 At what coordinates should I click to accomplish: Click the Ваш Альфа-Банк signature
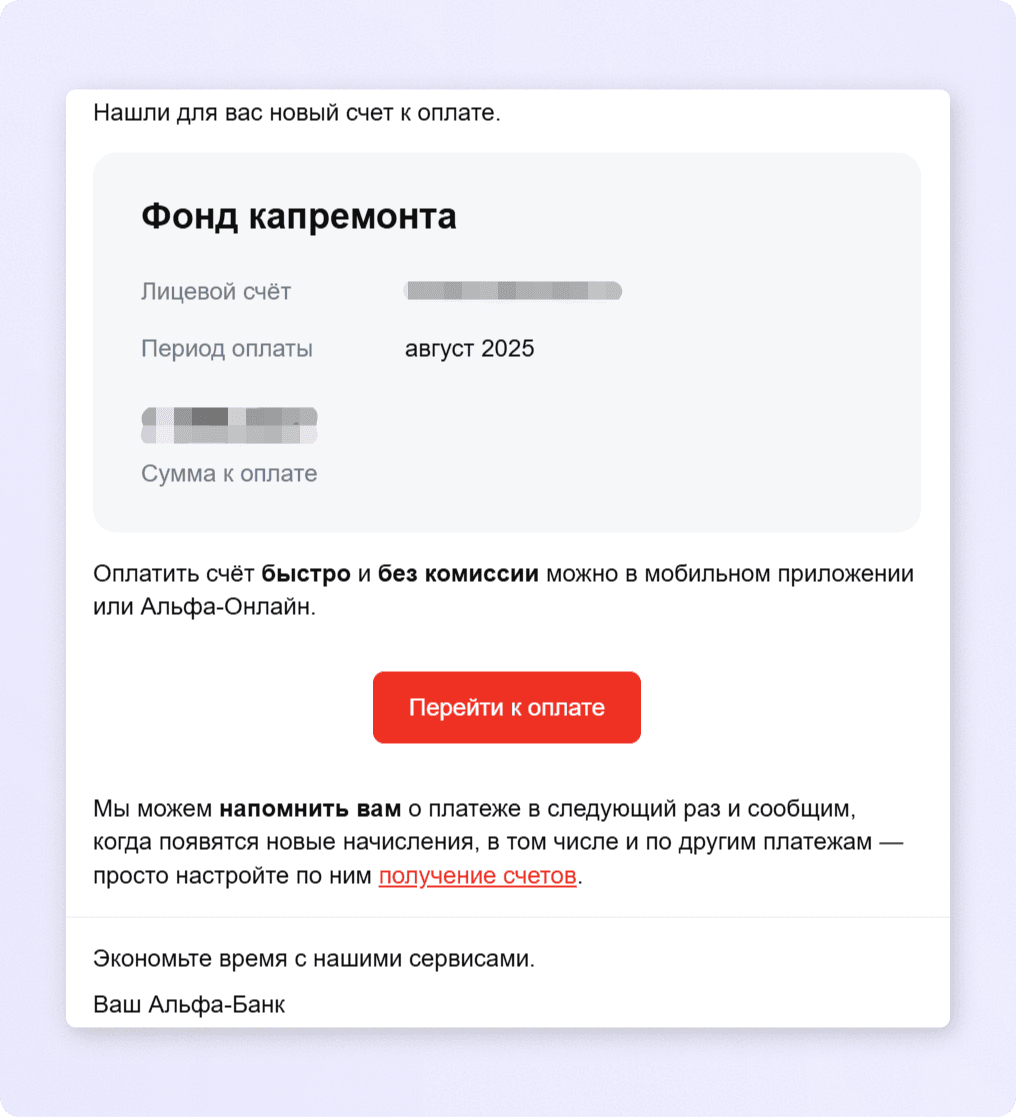[x=189, y=1004]
